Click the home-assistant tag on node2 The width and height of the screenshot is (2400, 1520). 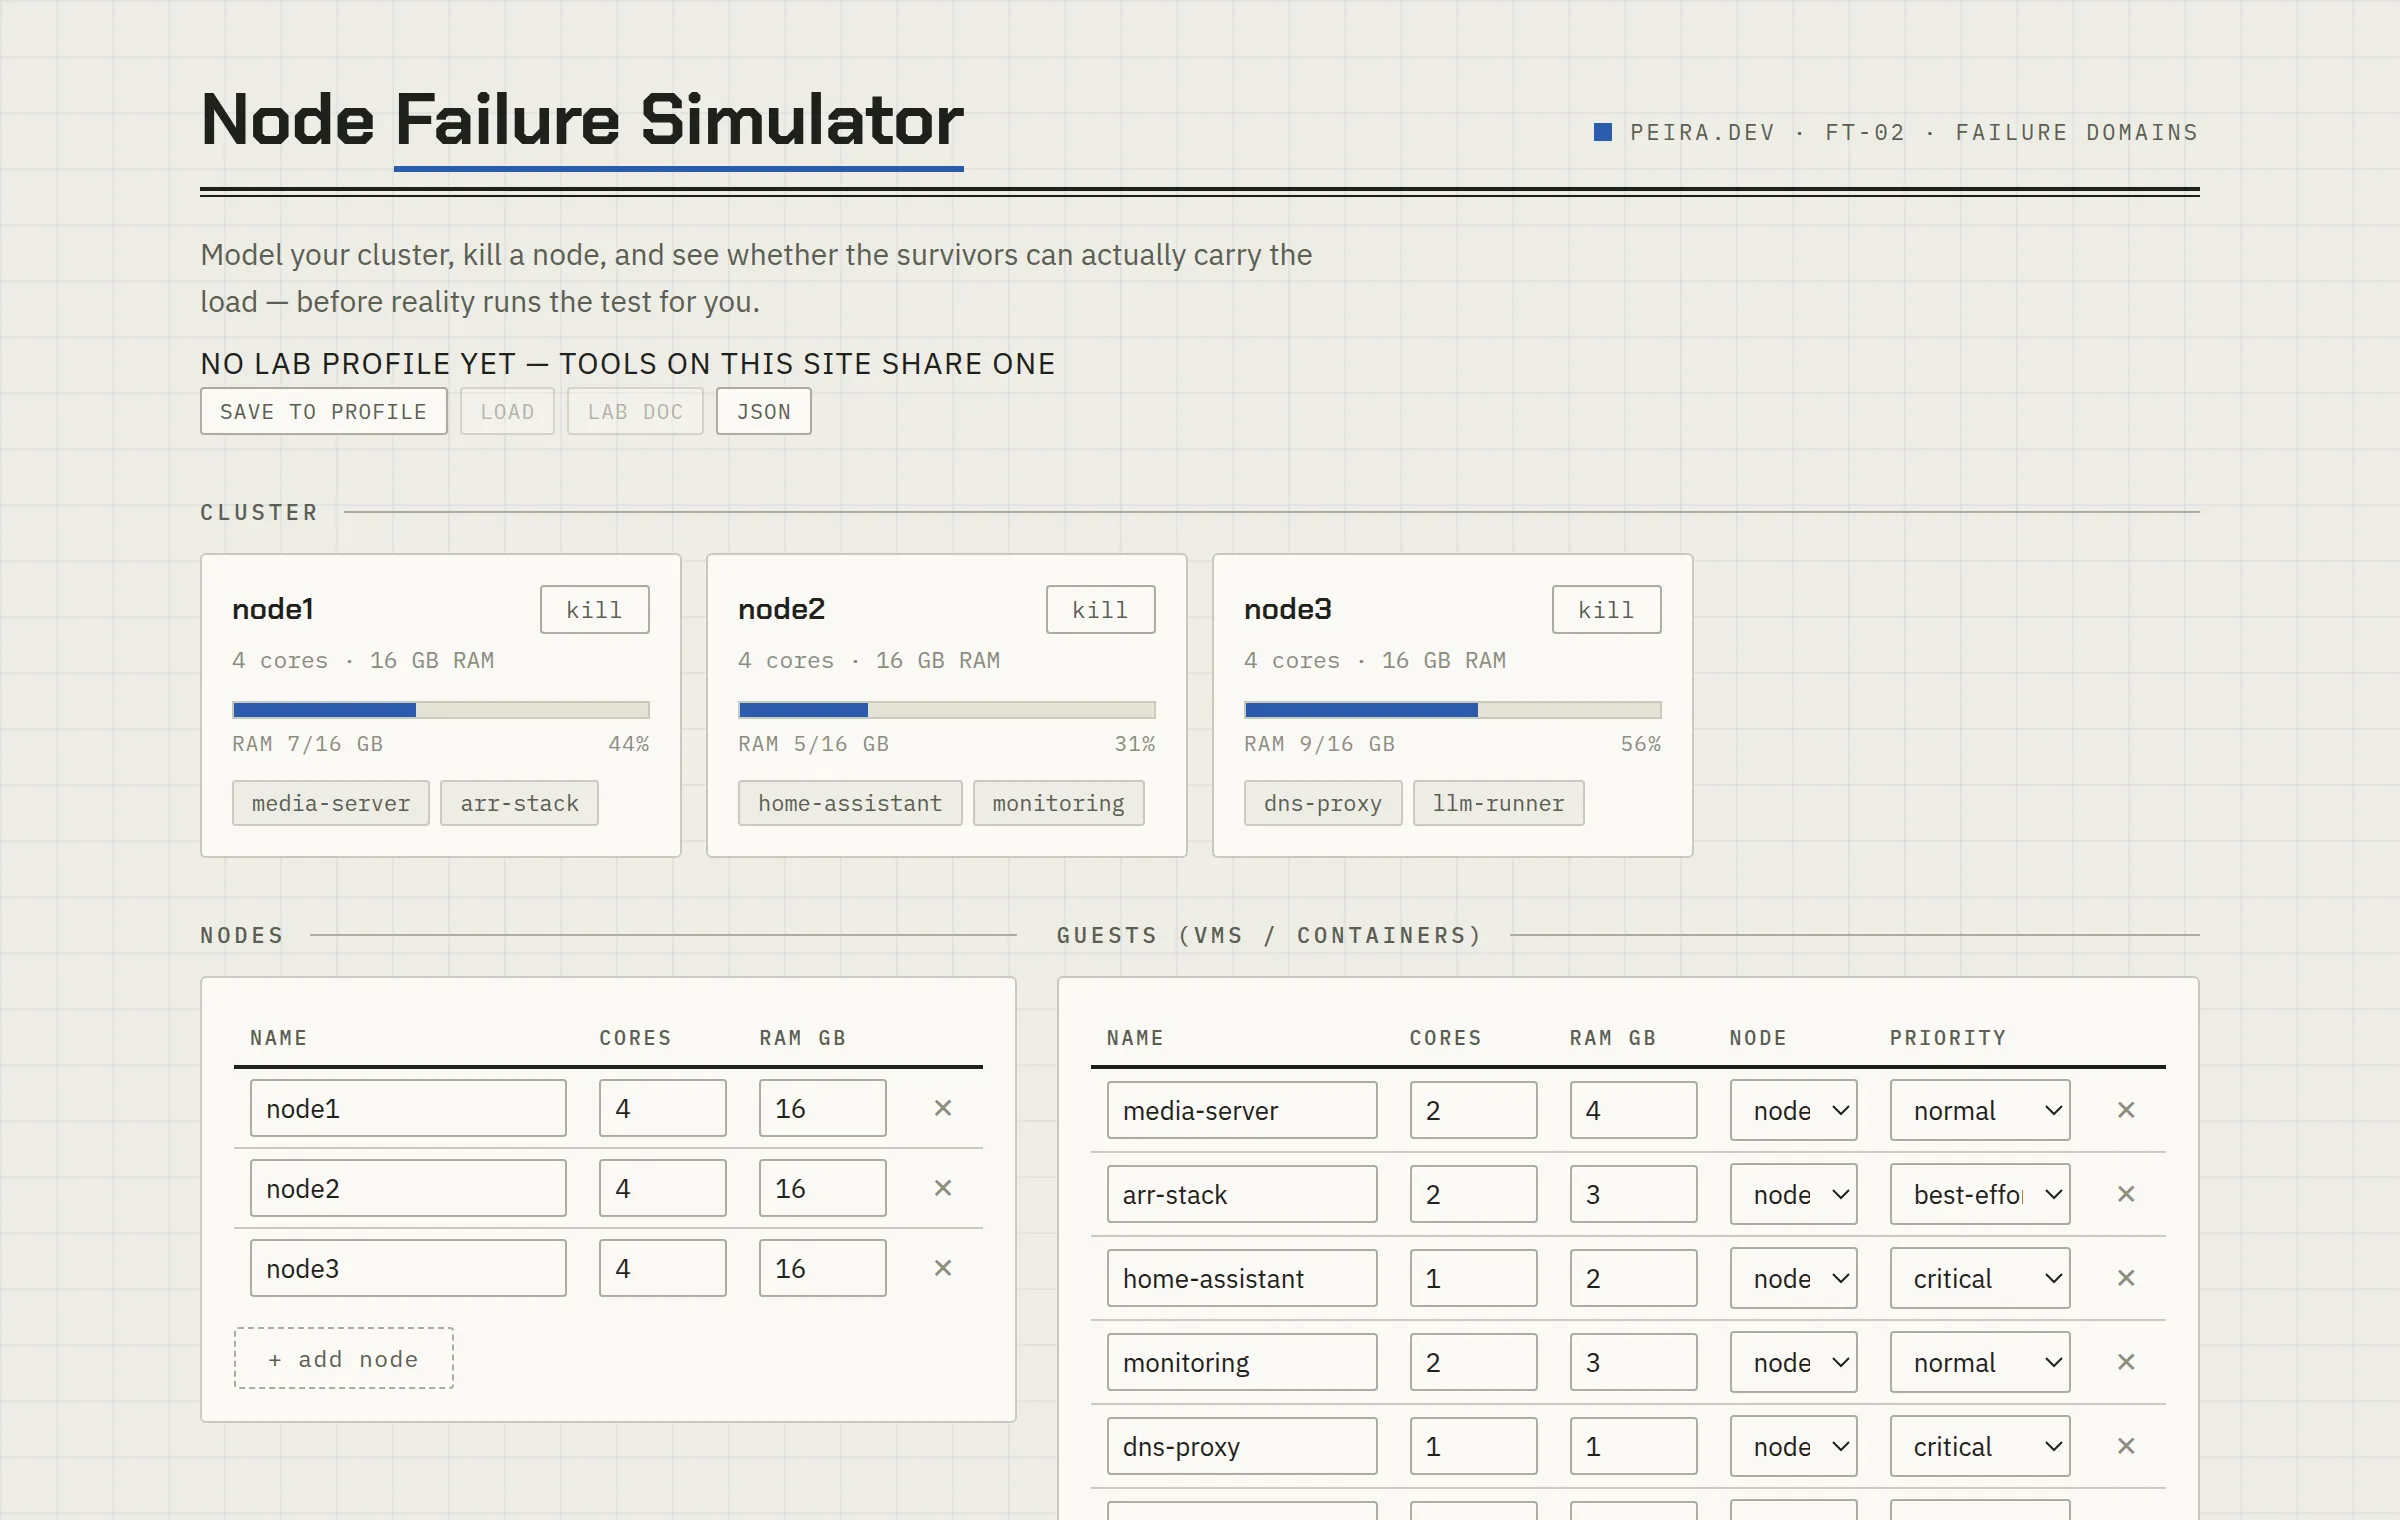tap(850, 803)
